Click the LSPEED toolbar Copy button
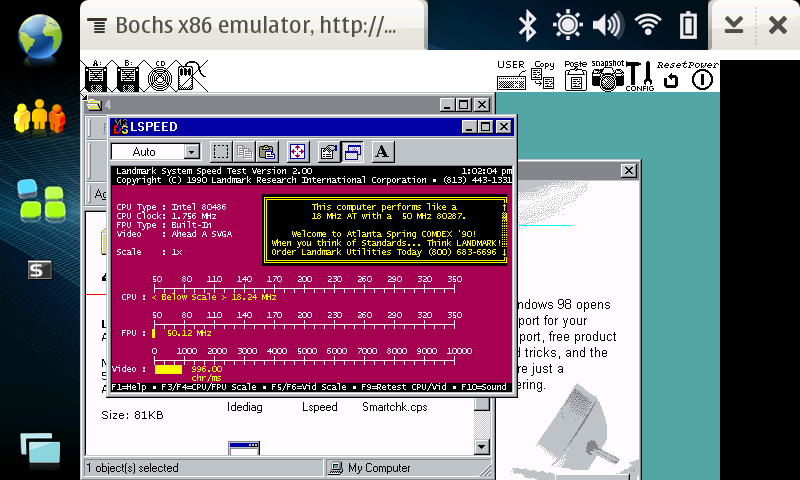 pyautogui.click(x=244, y=151)
